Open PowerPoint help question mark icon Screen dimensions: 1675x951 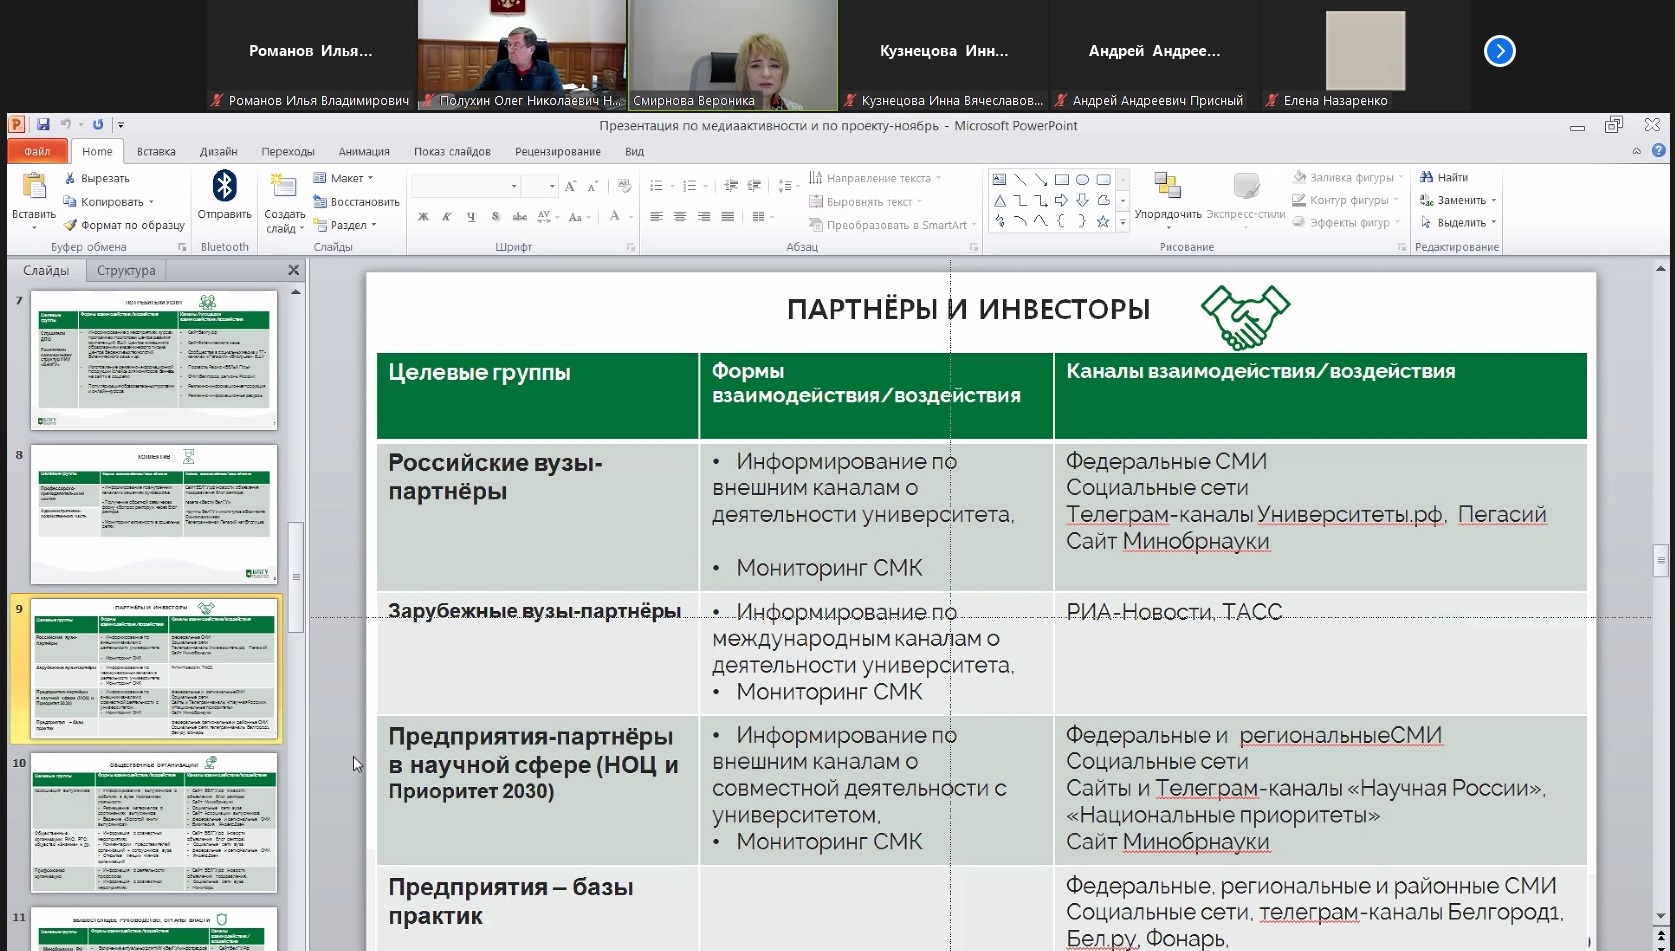point(1658,151)
